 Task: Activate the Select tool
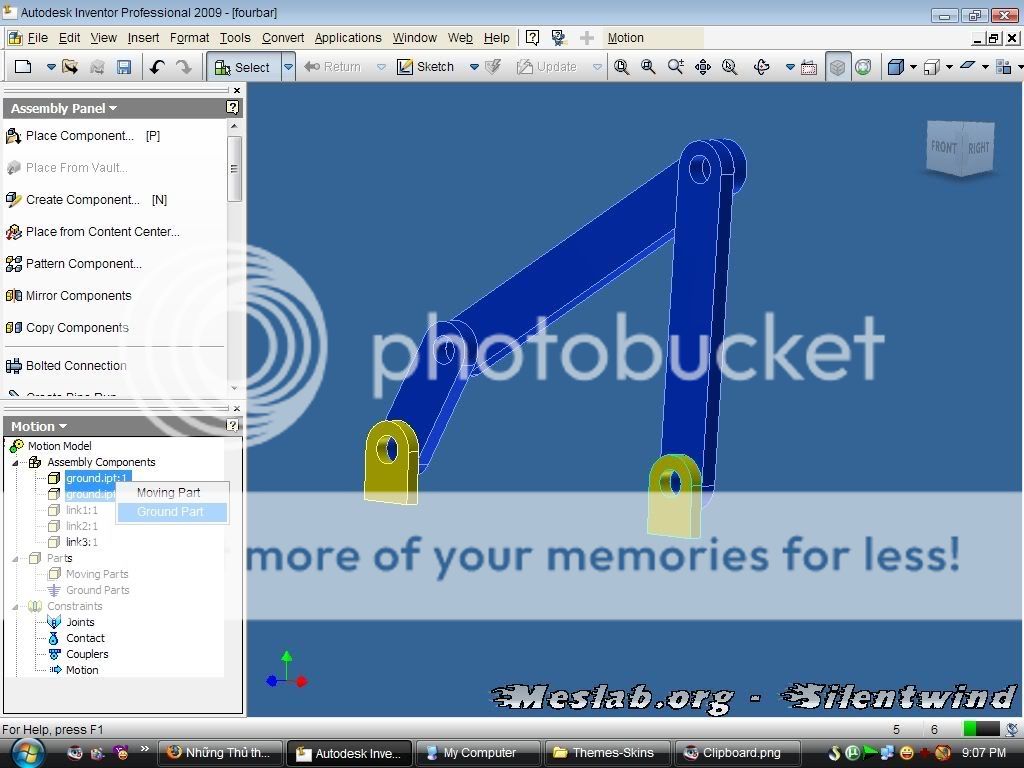[x=243, y=67]
